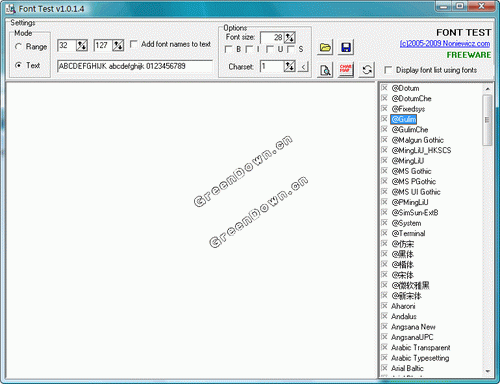This screenshot has width=500, height=384.
Task: Open print preview magnifier icon
Action: [x=325, y=70]
